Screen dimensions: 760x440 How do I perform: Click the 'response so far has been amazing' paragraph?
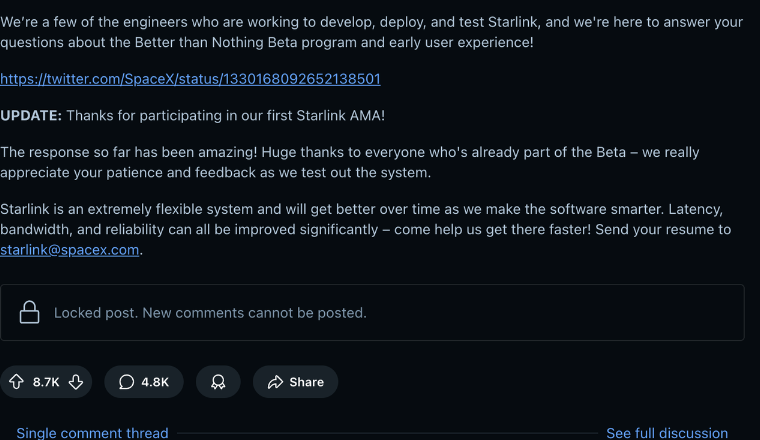(350, 162)
